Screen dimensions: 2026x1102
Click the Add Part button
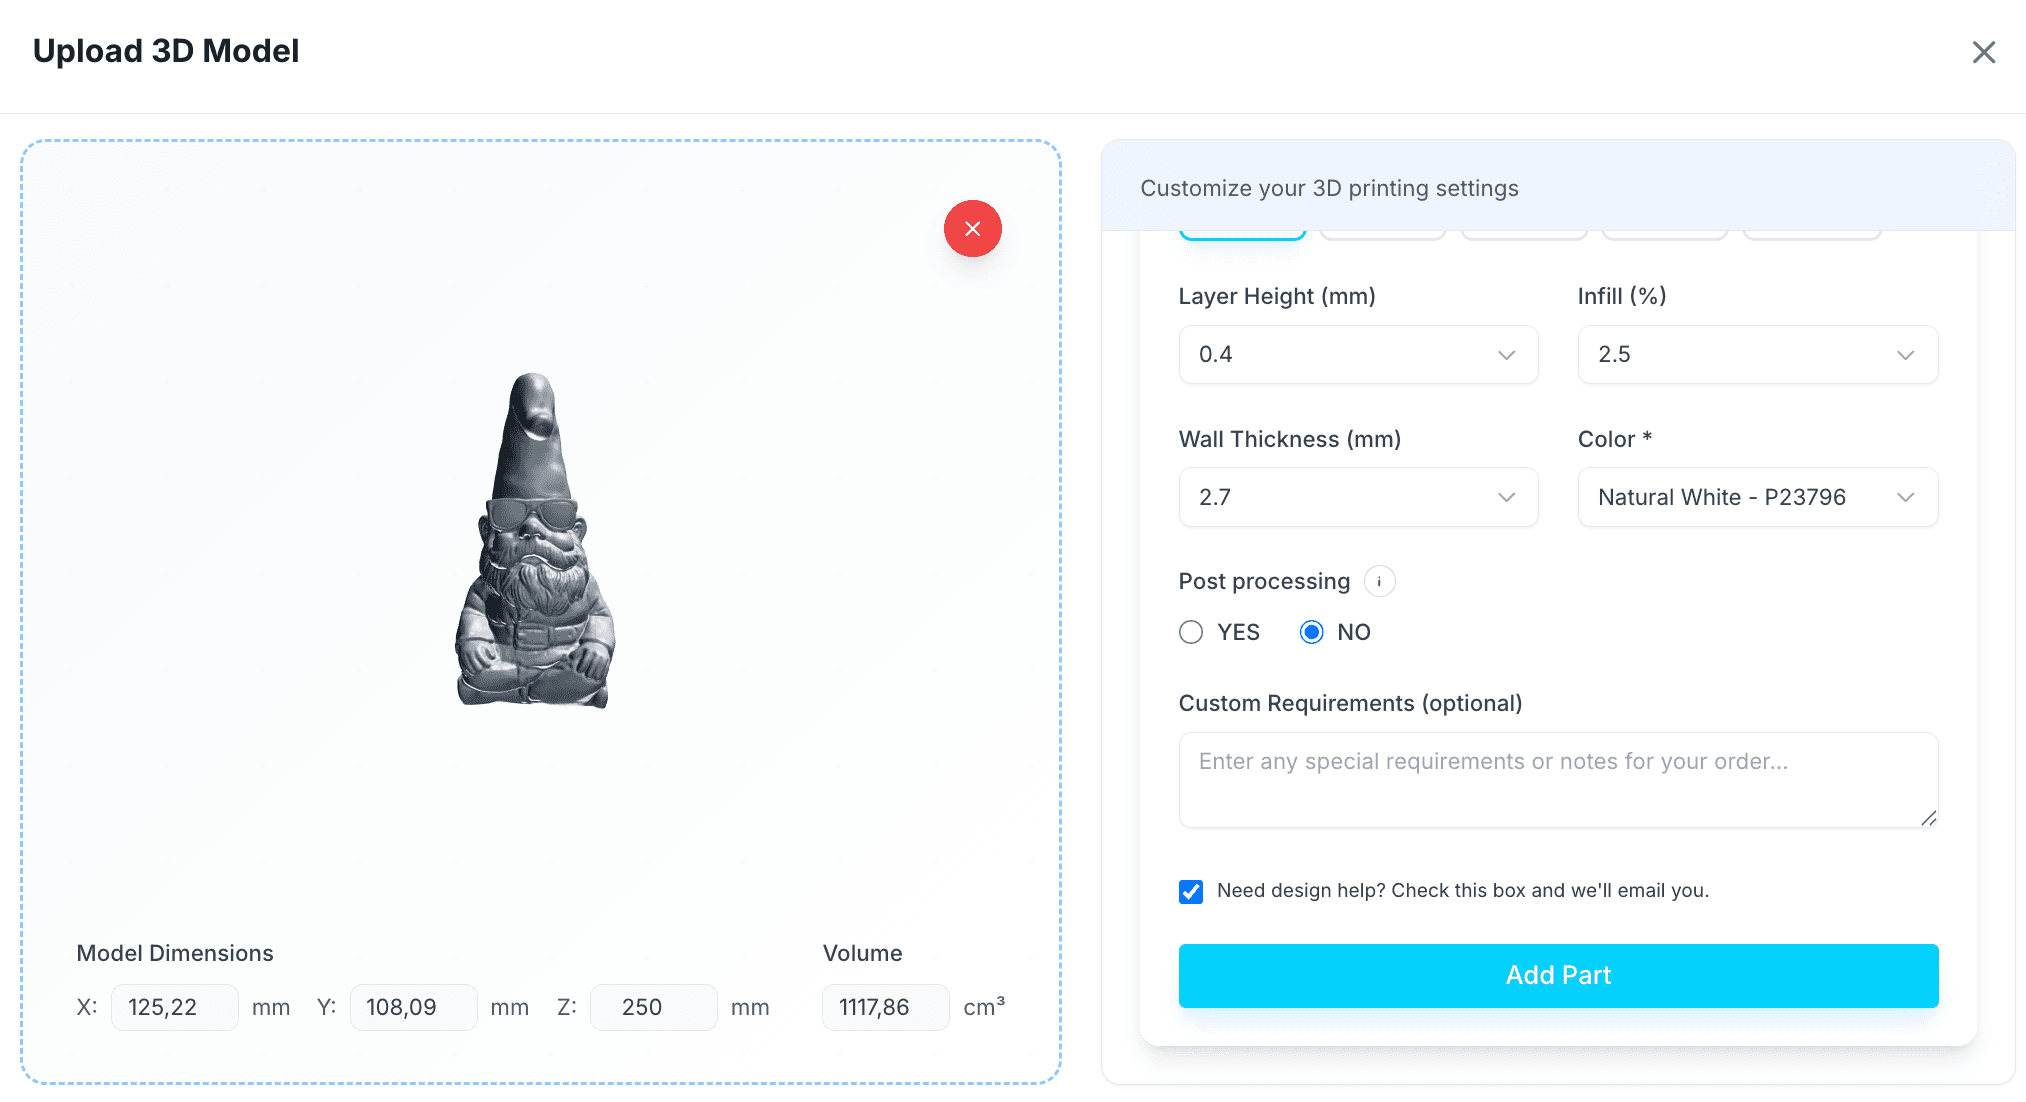tap(1558, 975)
